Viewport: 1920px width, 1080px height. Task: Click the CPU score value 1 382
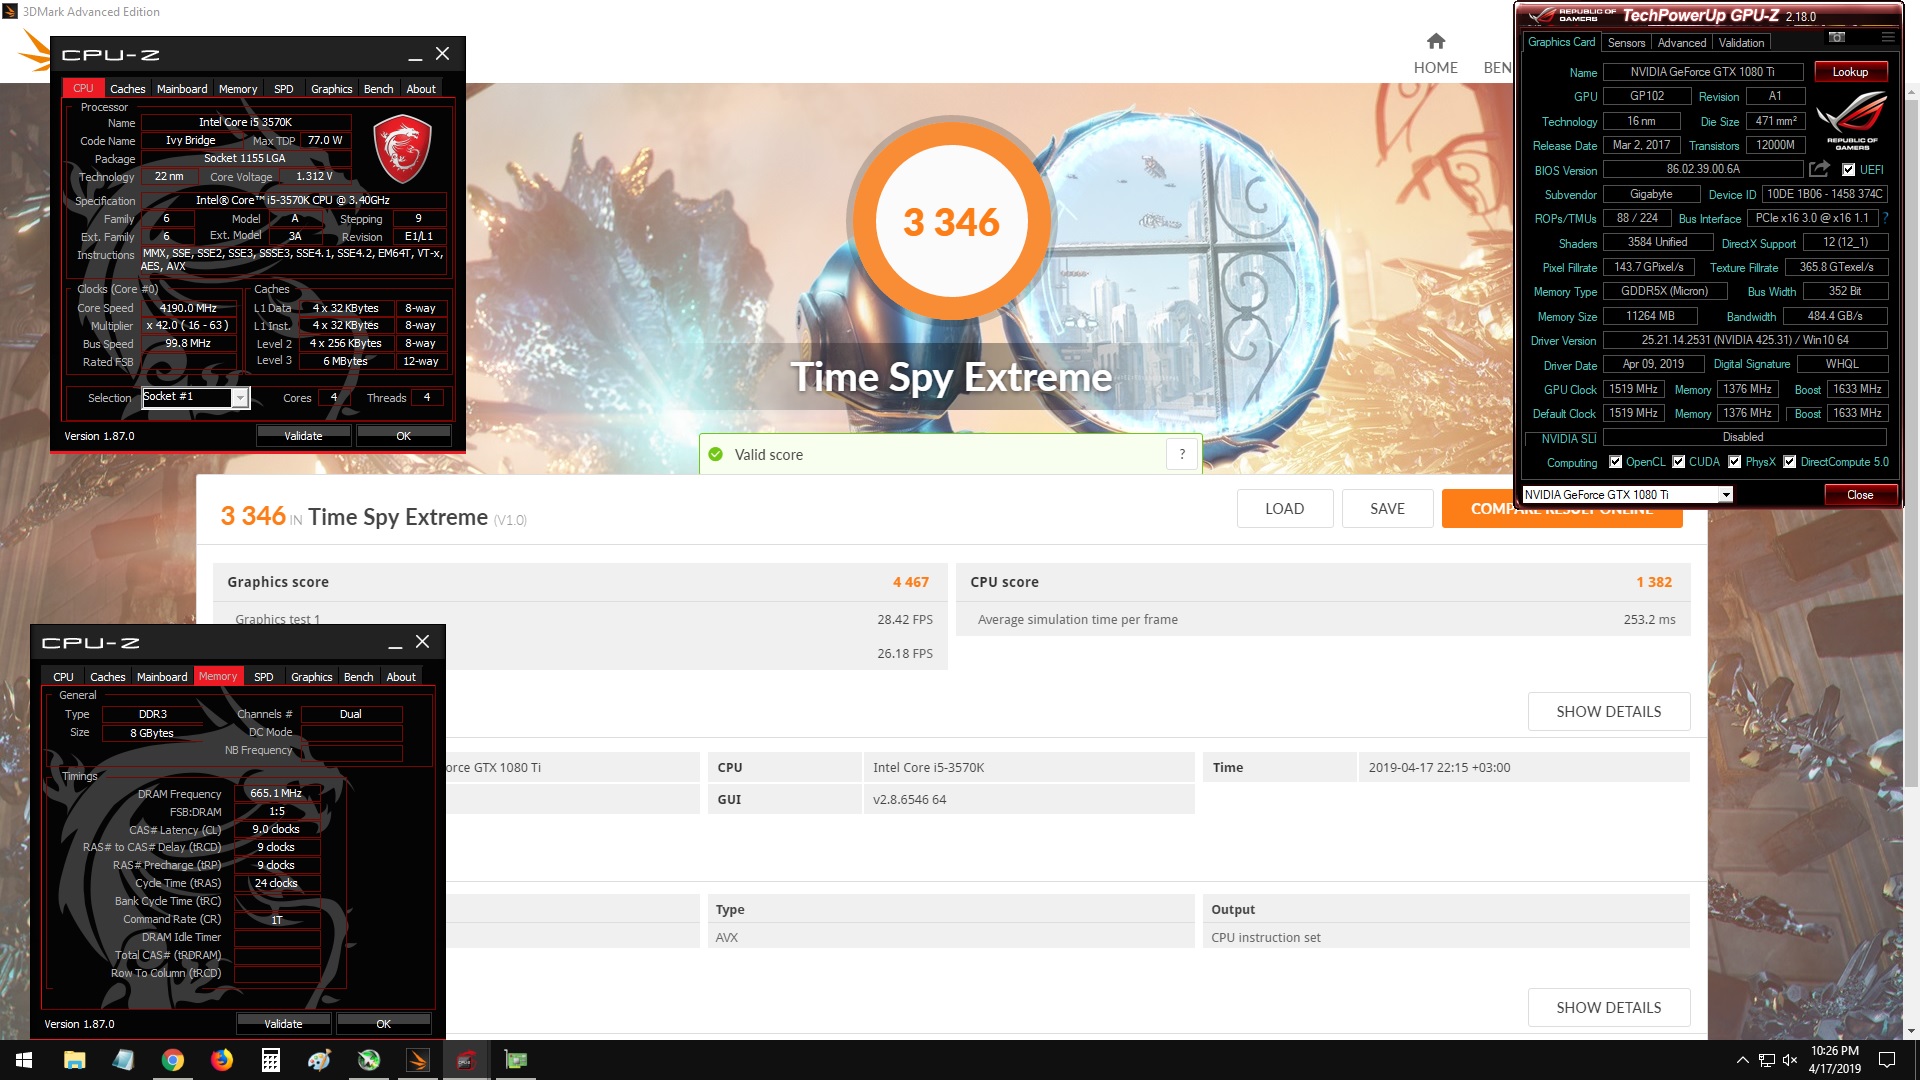tap(1654, 582)
